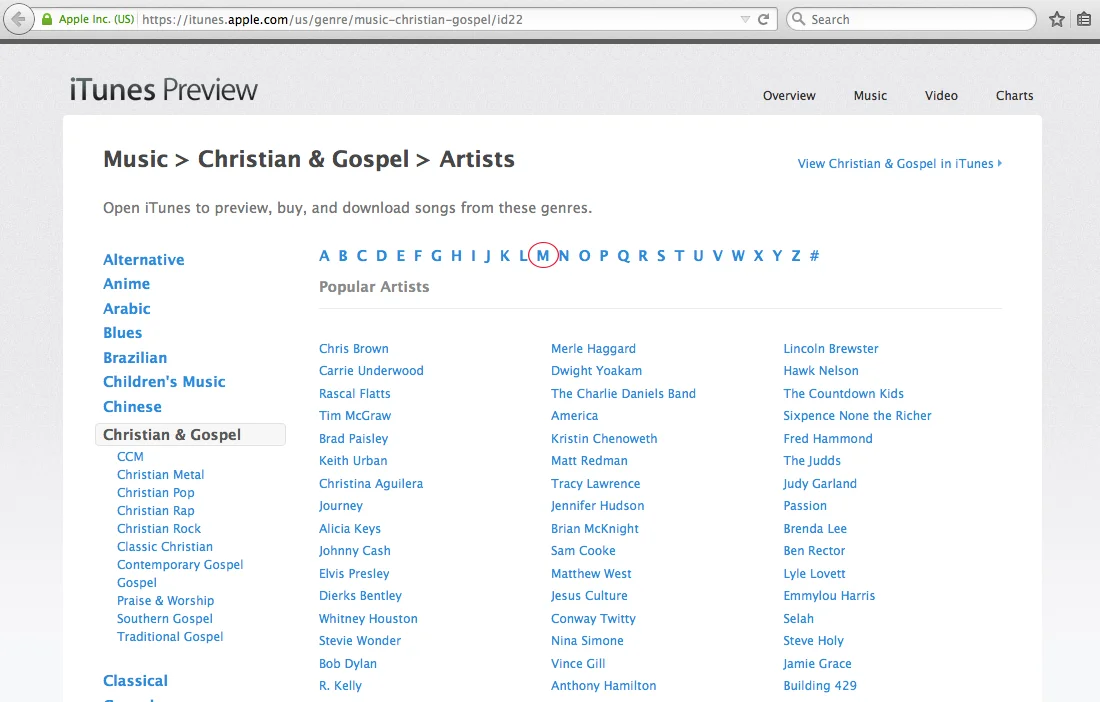Open artist Stevie Wonder
Image resolution: width=1100 pixels, height=702 pixels.
pos(360,641)
